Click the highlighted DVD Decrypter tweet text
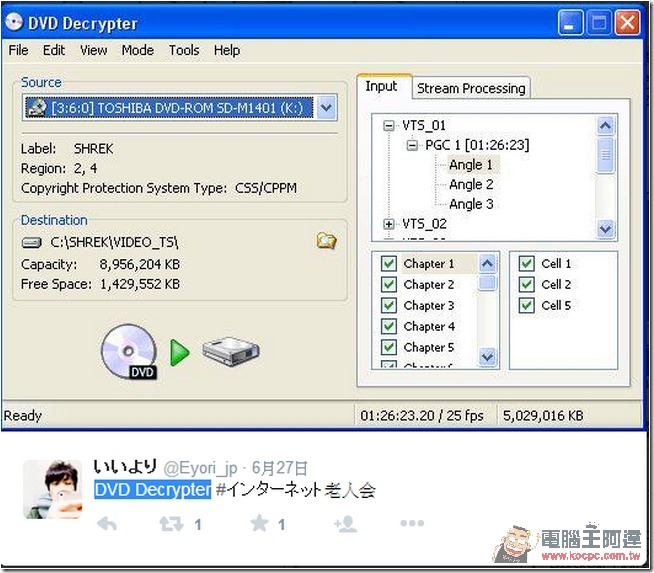This screenshot has height=573, width=654. click(x=153, y=490)
